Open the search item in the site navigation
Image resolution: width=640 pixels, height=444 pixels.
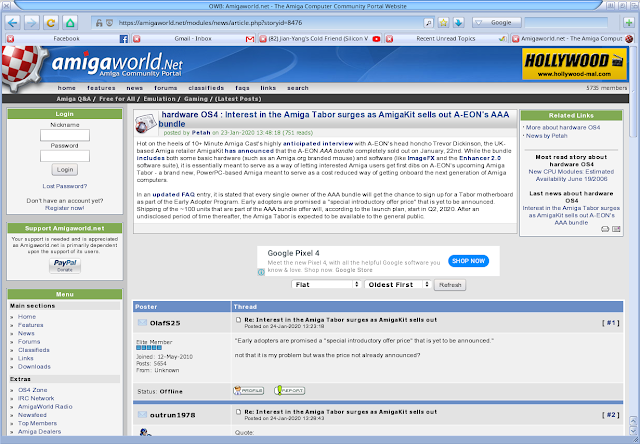[298, 88]
